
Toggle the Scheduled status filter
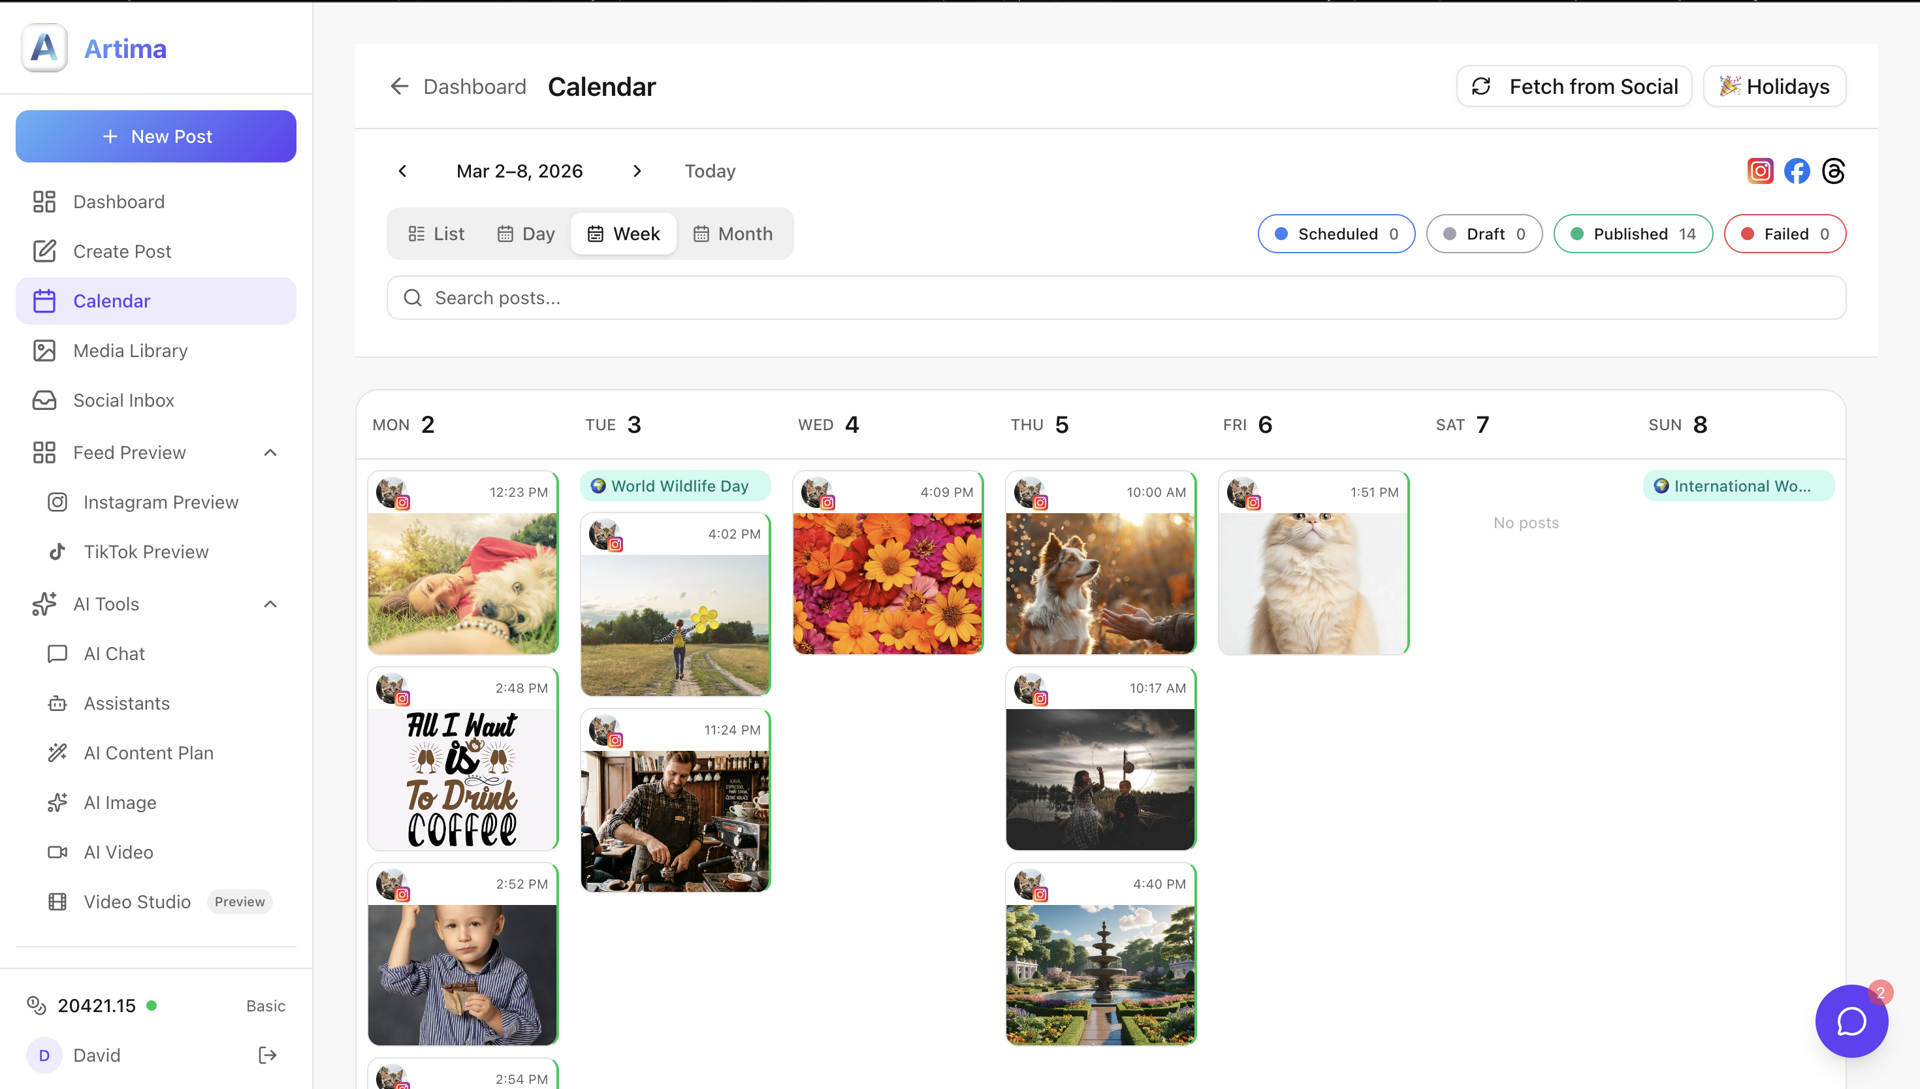[x=1336, y=234]
